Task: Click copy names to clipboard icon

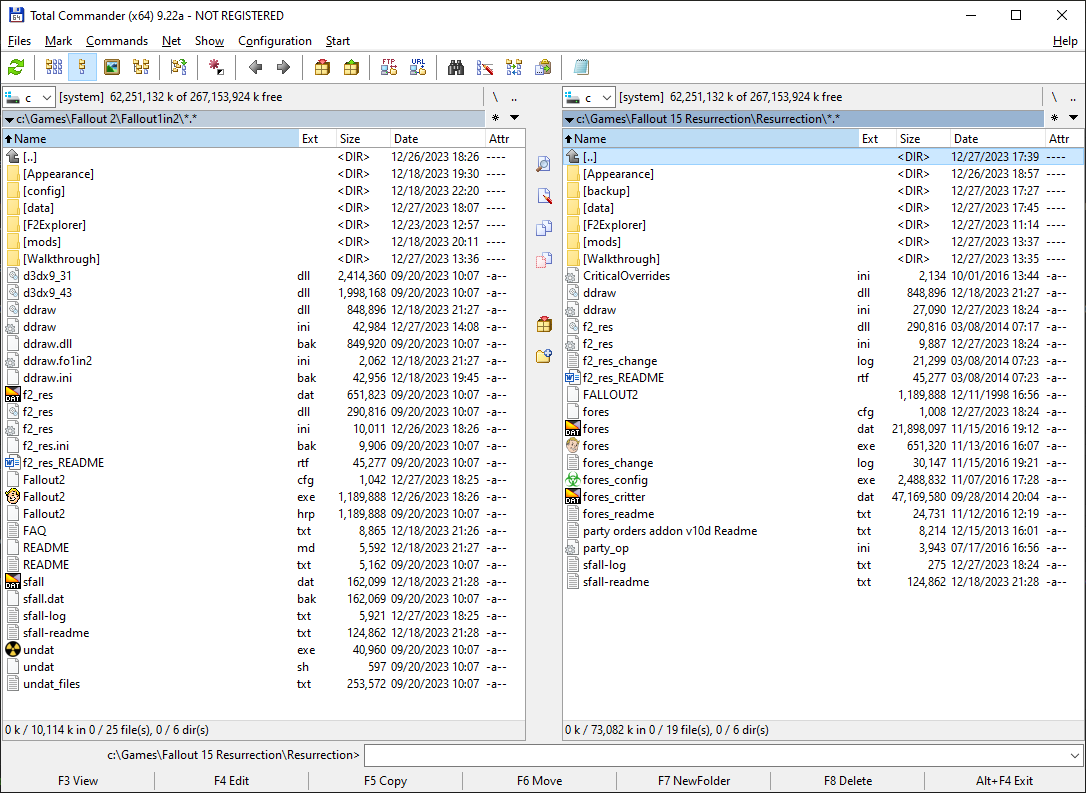Action: [x=543, y=67]
